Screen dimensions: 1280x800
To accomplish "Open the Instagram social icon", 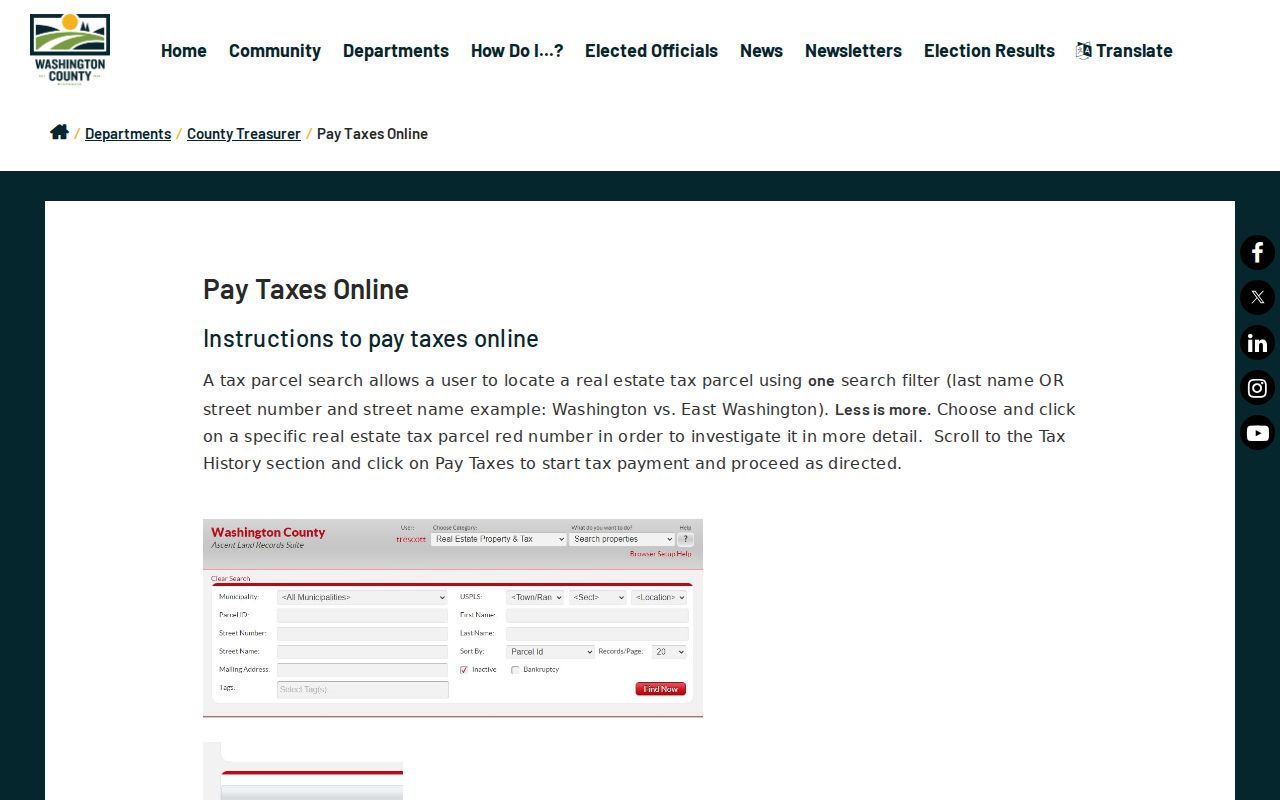I will point(1257,388).
